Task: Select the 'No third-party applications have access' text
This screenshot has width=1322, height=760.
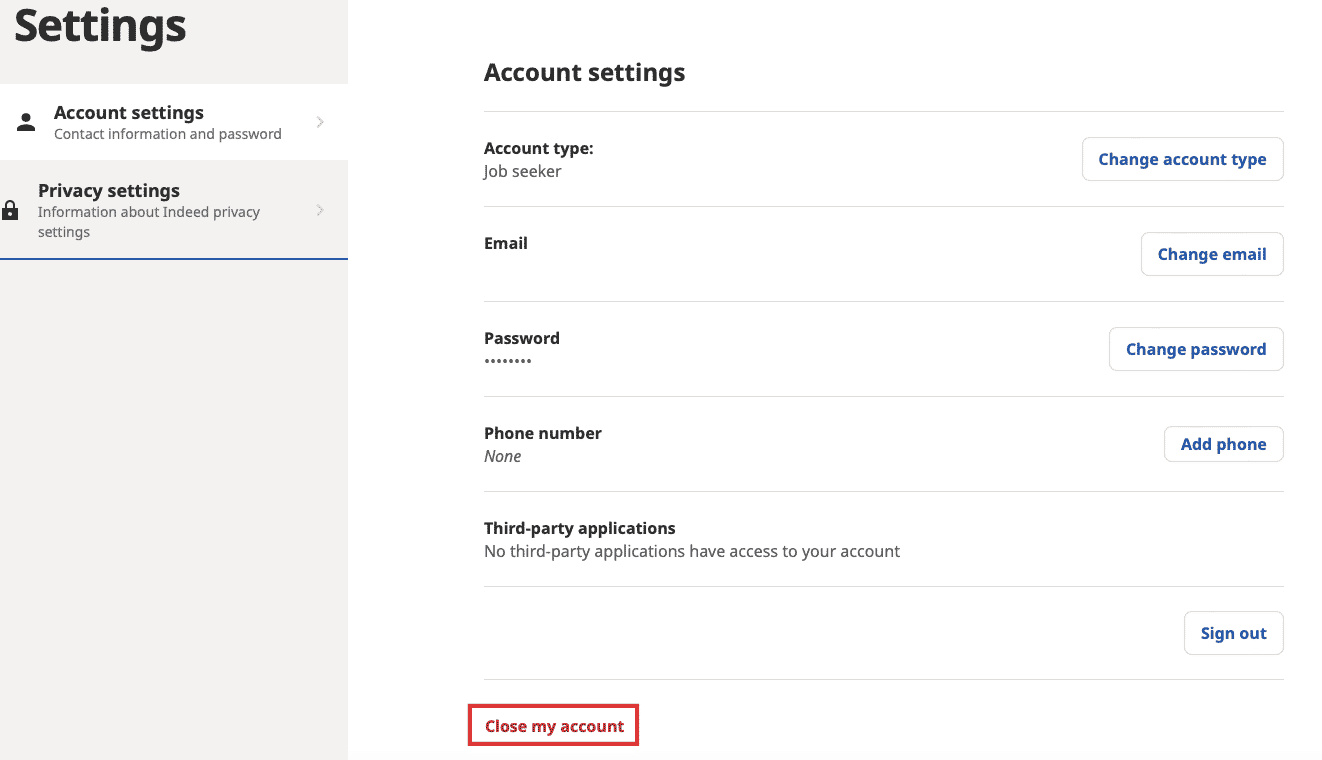Action: coord(692,551)
